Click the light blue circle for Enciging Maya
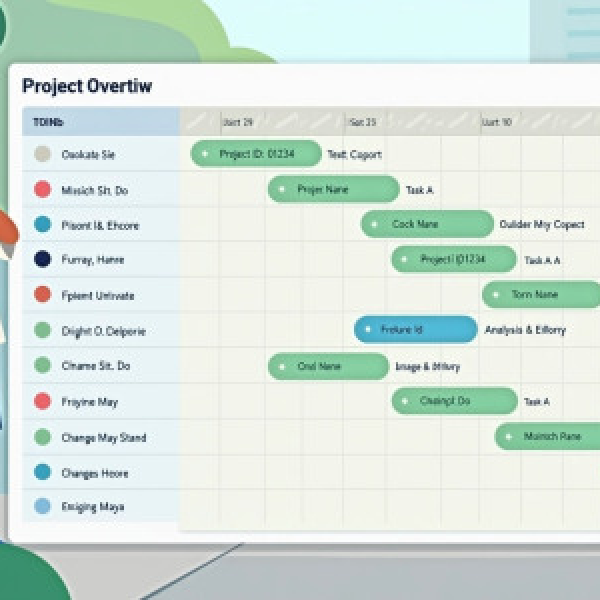This screenshot has width=600, height=600. (42, 506)
